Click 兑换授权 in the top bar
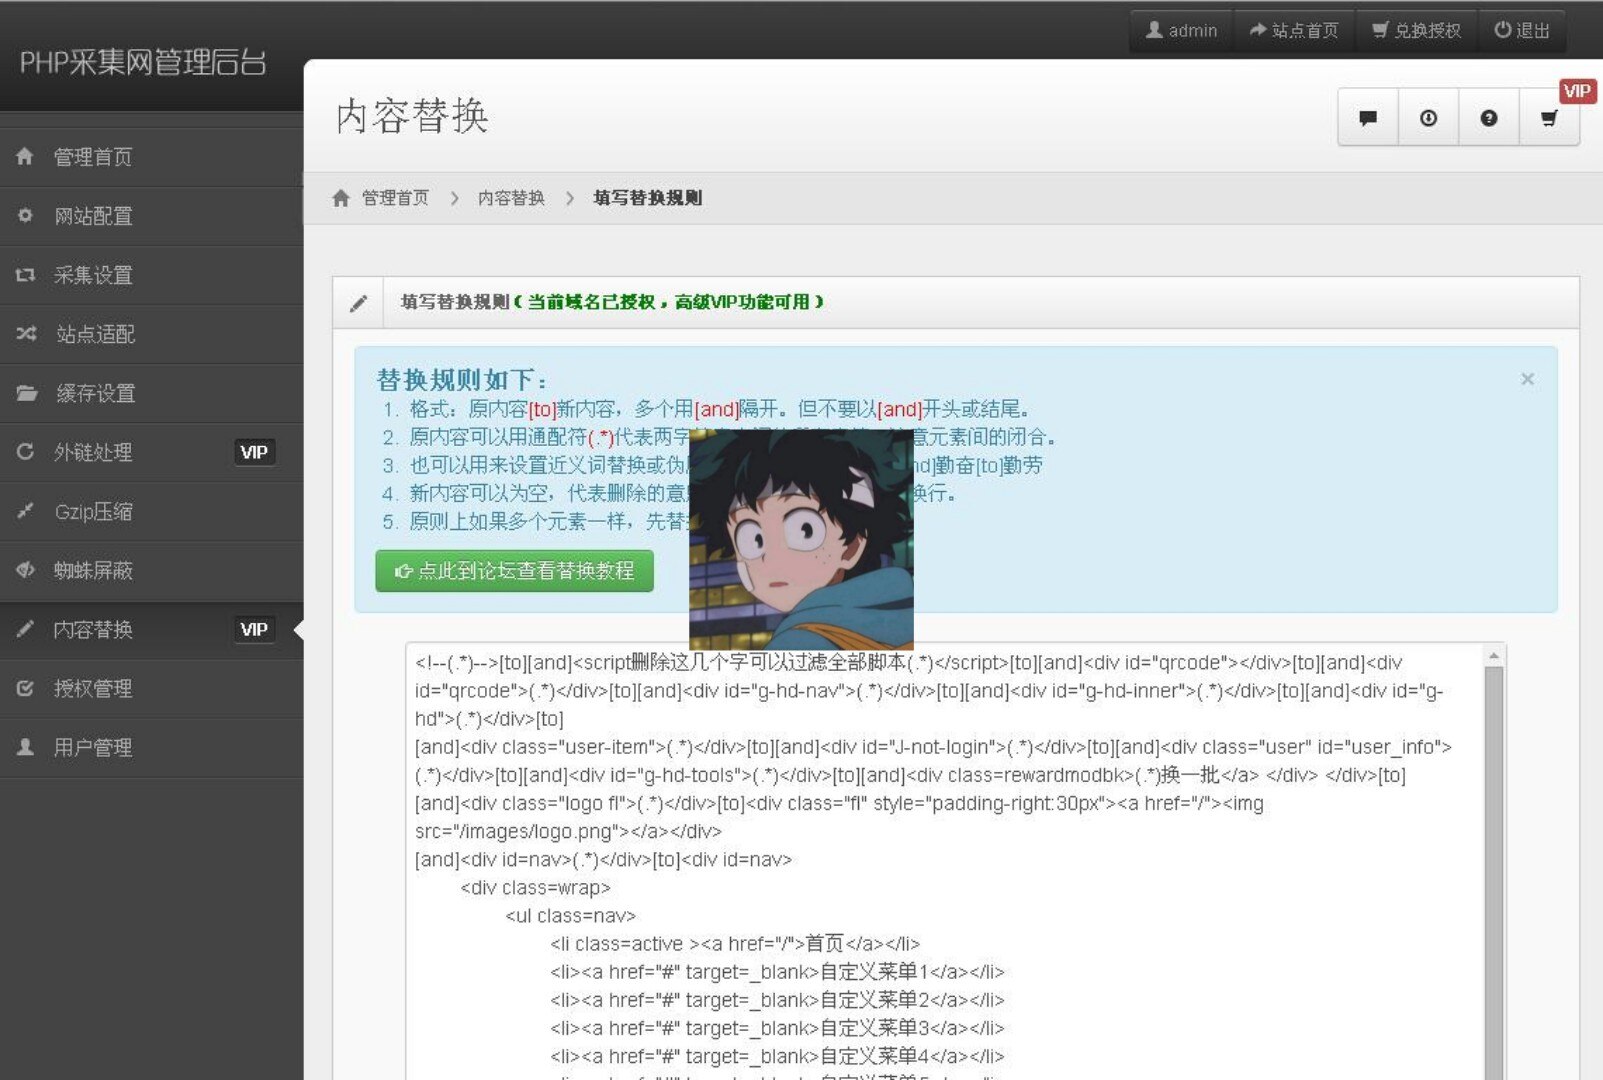Viewport: 1603px width, 1080px height. coord(1417,30)
